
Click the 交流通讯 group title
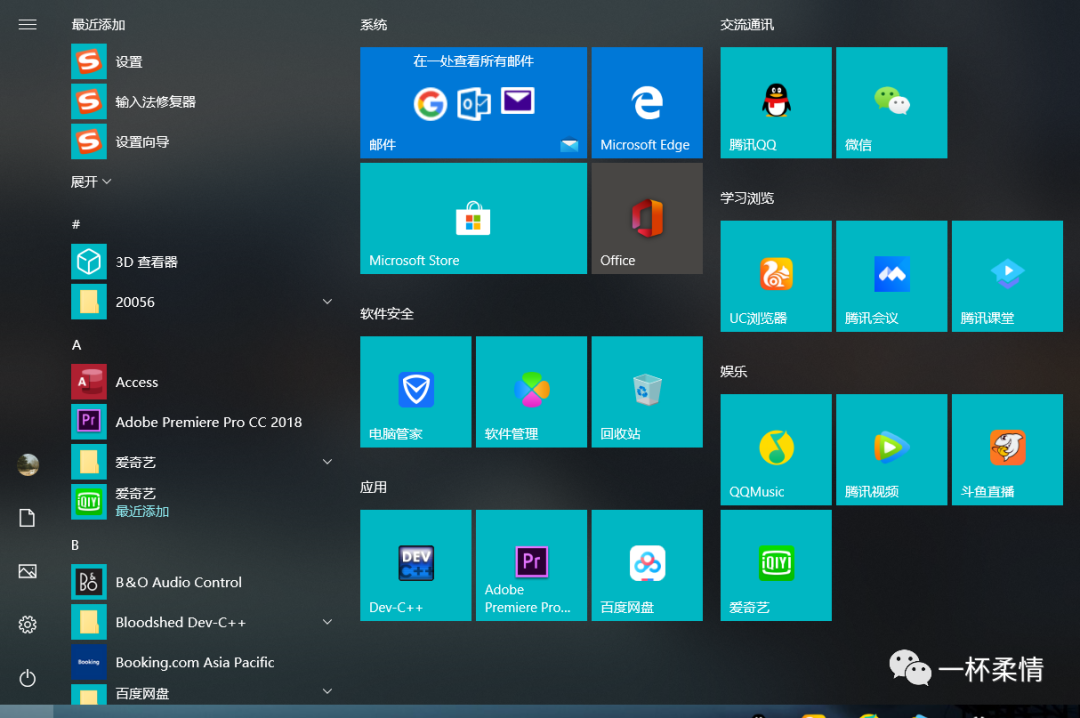[x=747, y=25]
